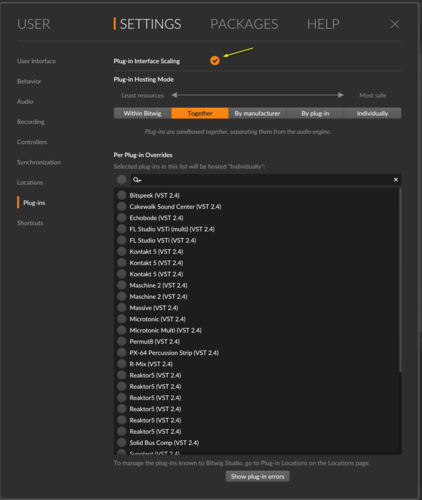Image resolution: width=422 pixels, height=500 pixels.
Task: Open the SETTINGS tab
Action: 150,24
